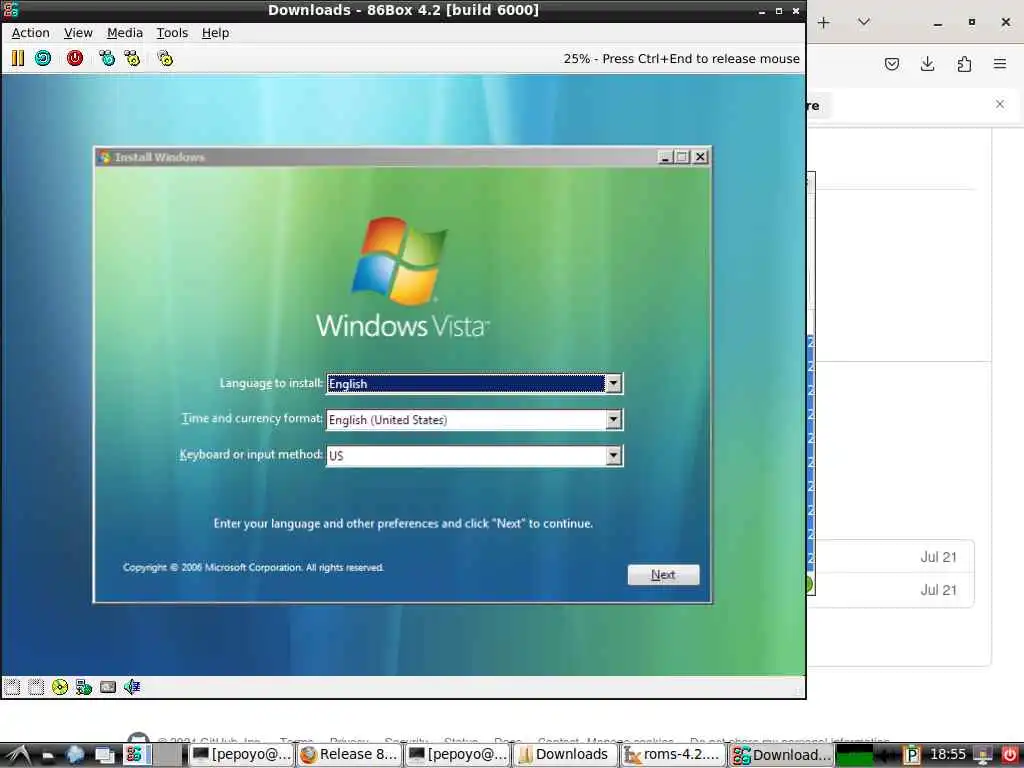Open the Help menu
This screenshot has height=768, width=1024.
[216, 33]
